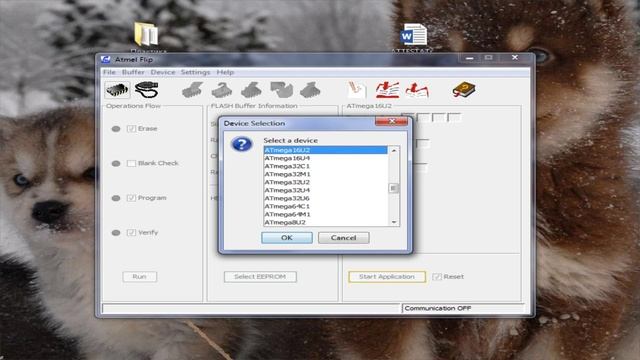Click the Select Communication Medium cable icon
The width and height of the screenshot is (640, 360).
click(x=147, y=90)
